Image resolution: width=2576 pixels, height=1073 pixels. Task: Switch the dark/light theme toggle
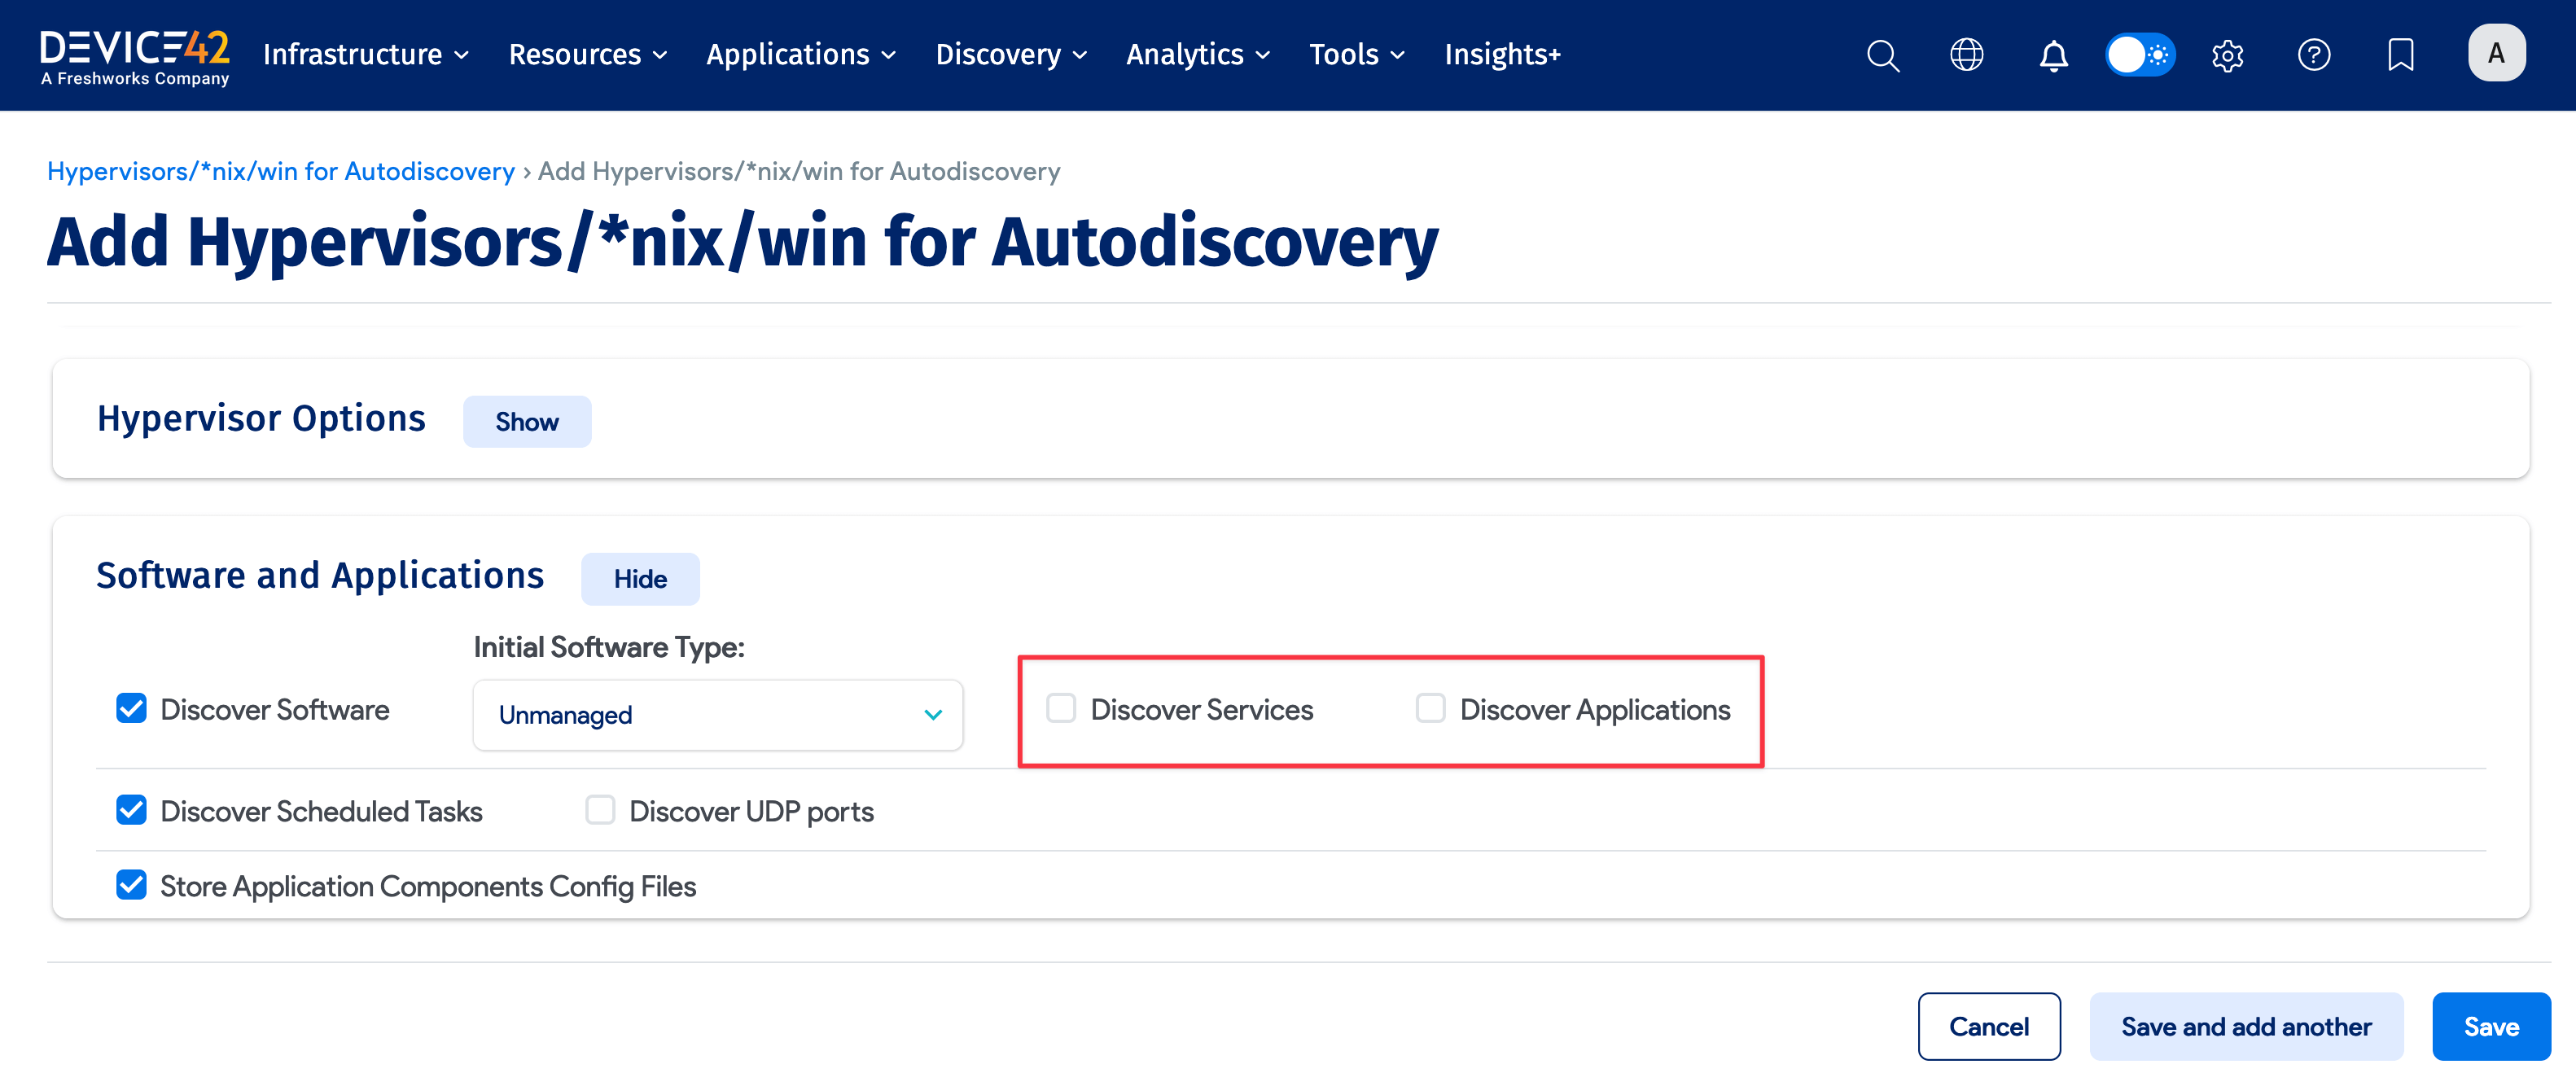click(2140, 55)
